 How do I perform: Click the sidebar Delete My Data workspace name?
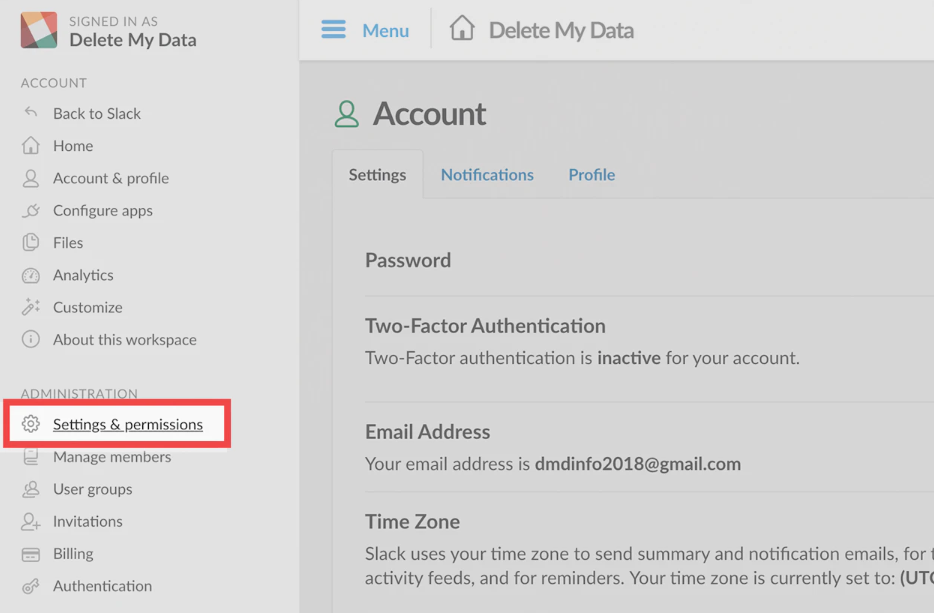[x=133, y=40]
